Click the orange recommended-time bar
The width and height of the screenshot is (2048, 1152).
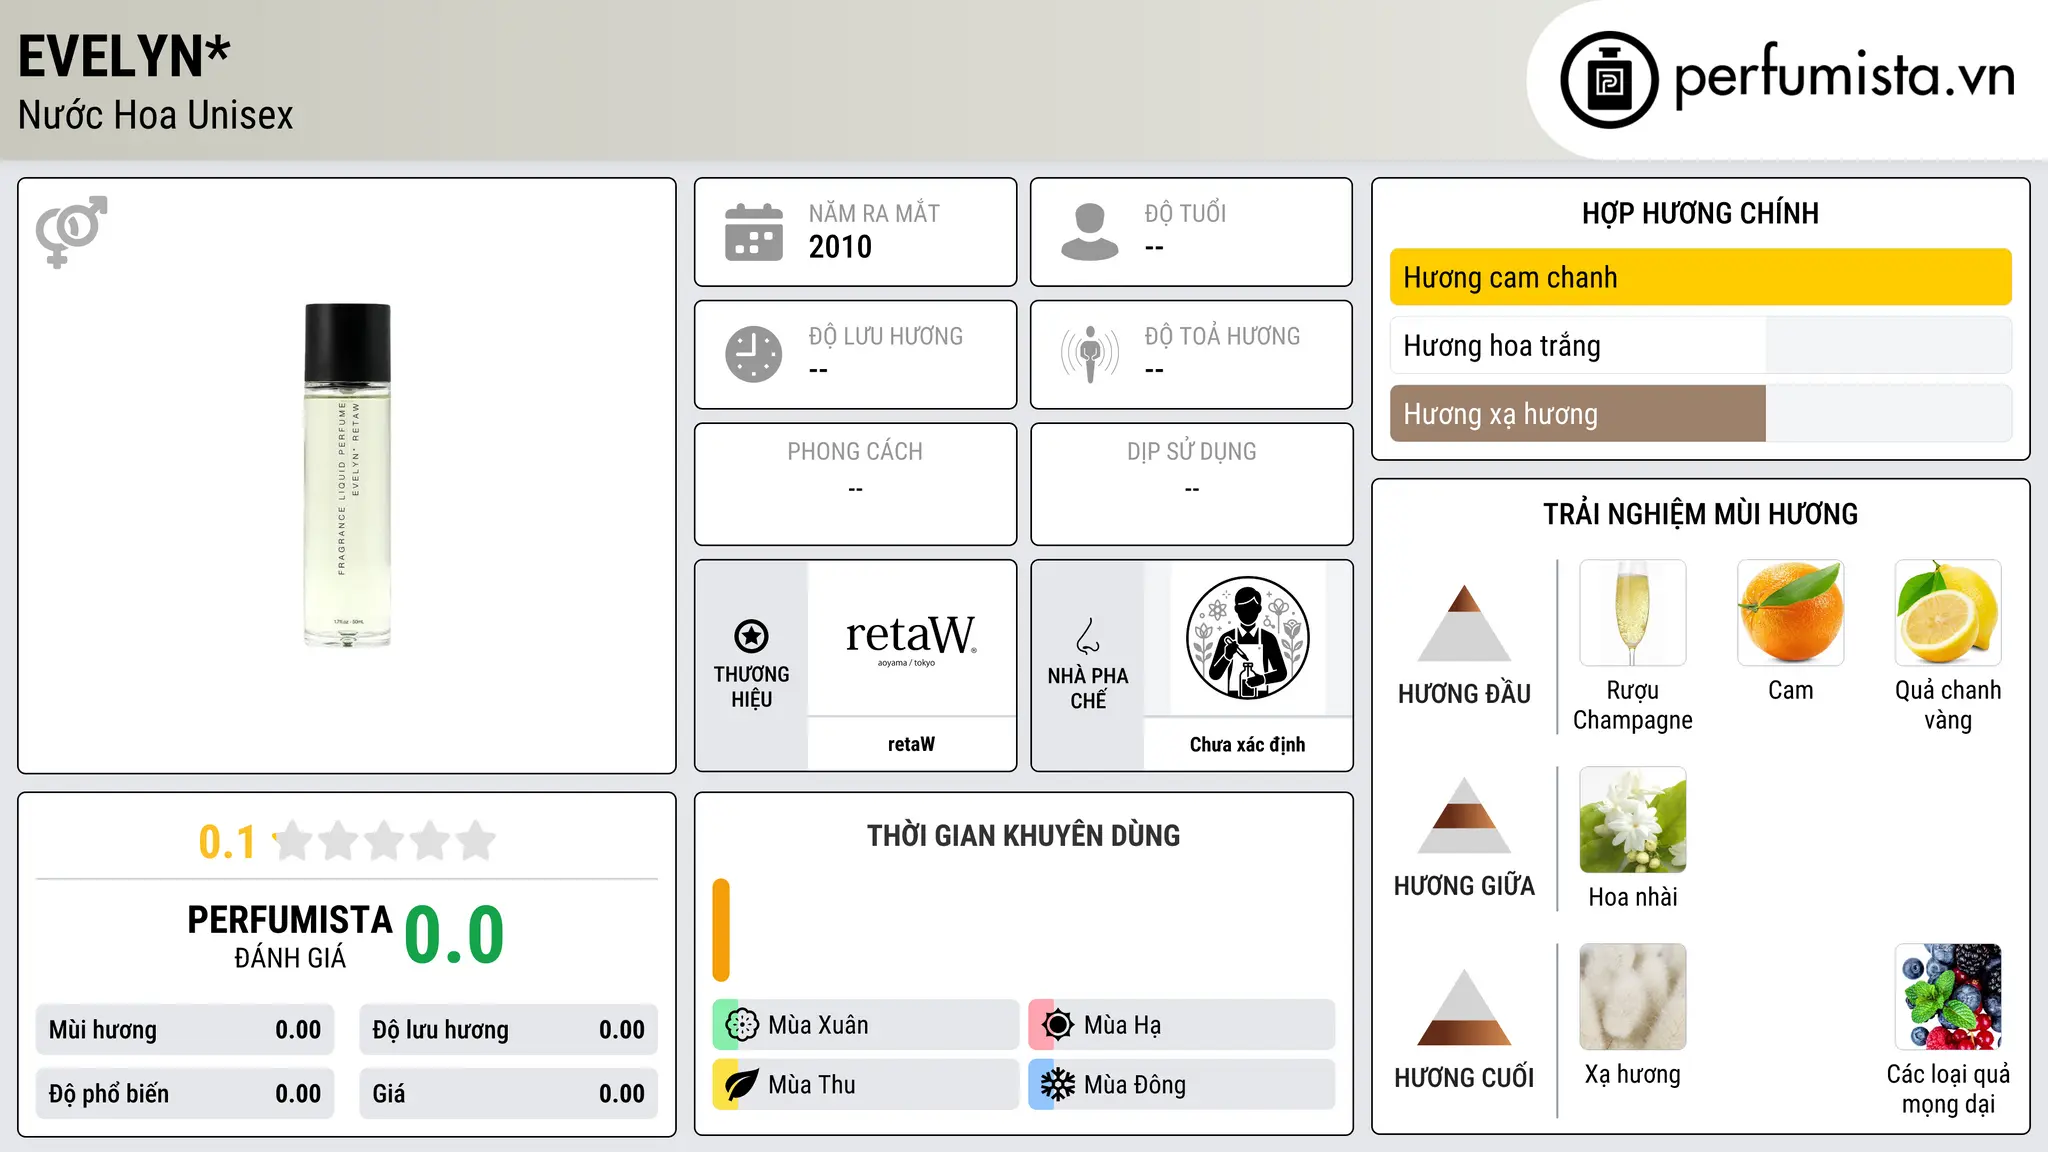pyautogui.click(x=721, y=930)
